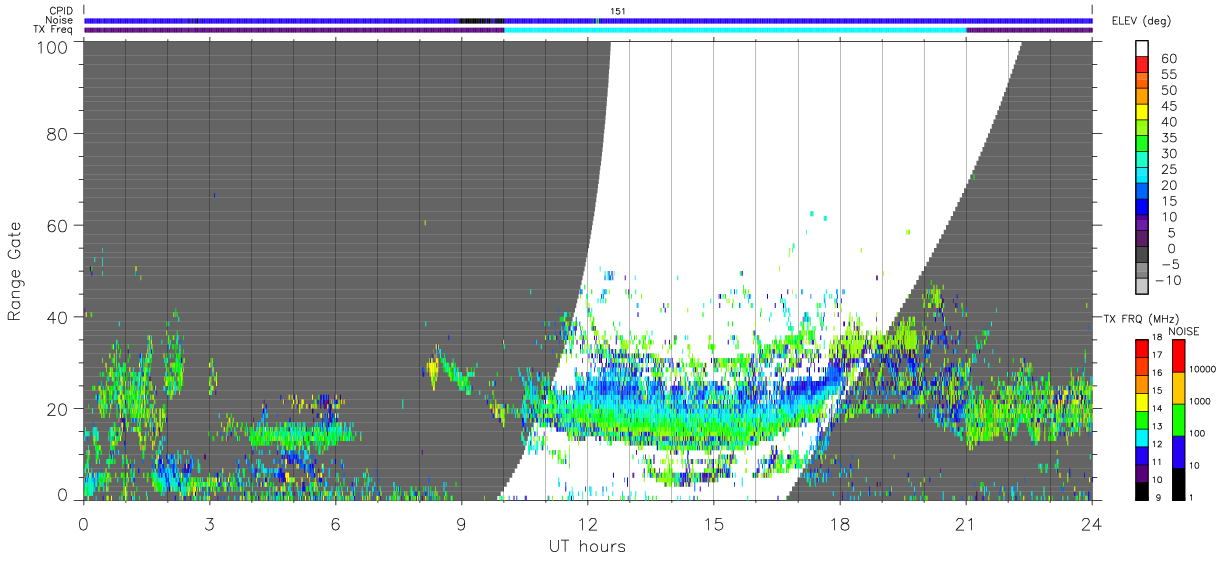Click the UT hours axis title

point(587,546)
